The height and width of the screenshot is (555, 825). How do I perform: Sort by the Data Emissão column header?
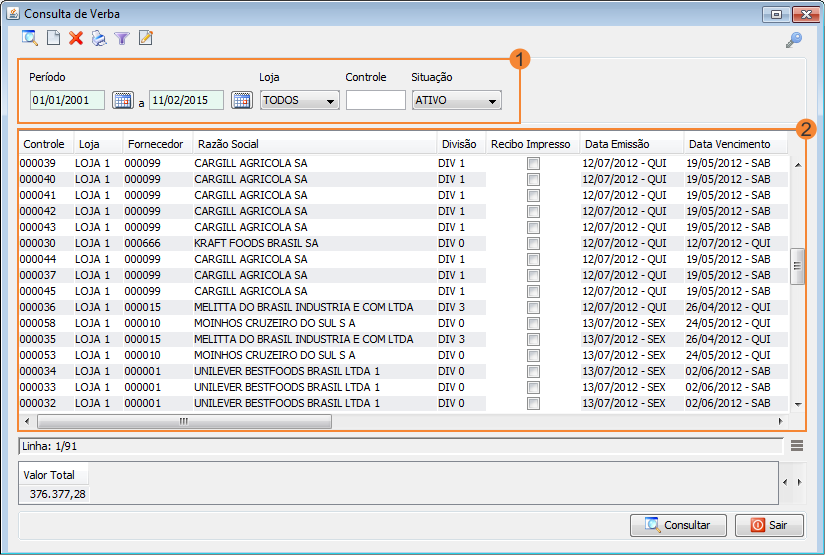[631, 144]
